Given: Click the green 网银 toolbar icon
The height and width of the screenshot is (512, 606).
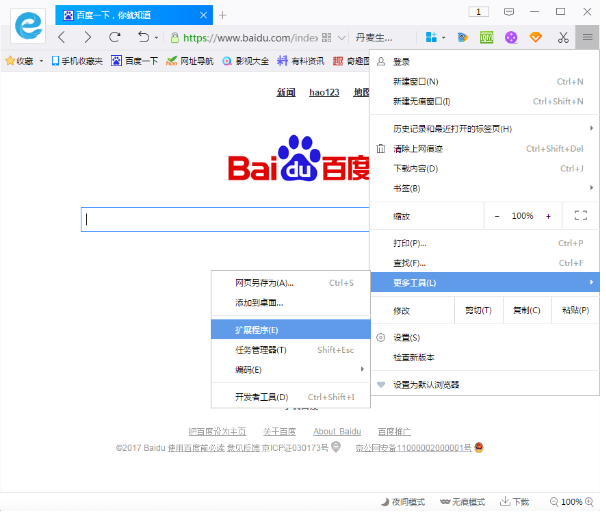Looking at the screenshot, I should (x=487, y=37).
